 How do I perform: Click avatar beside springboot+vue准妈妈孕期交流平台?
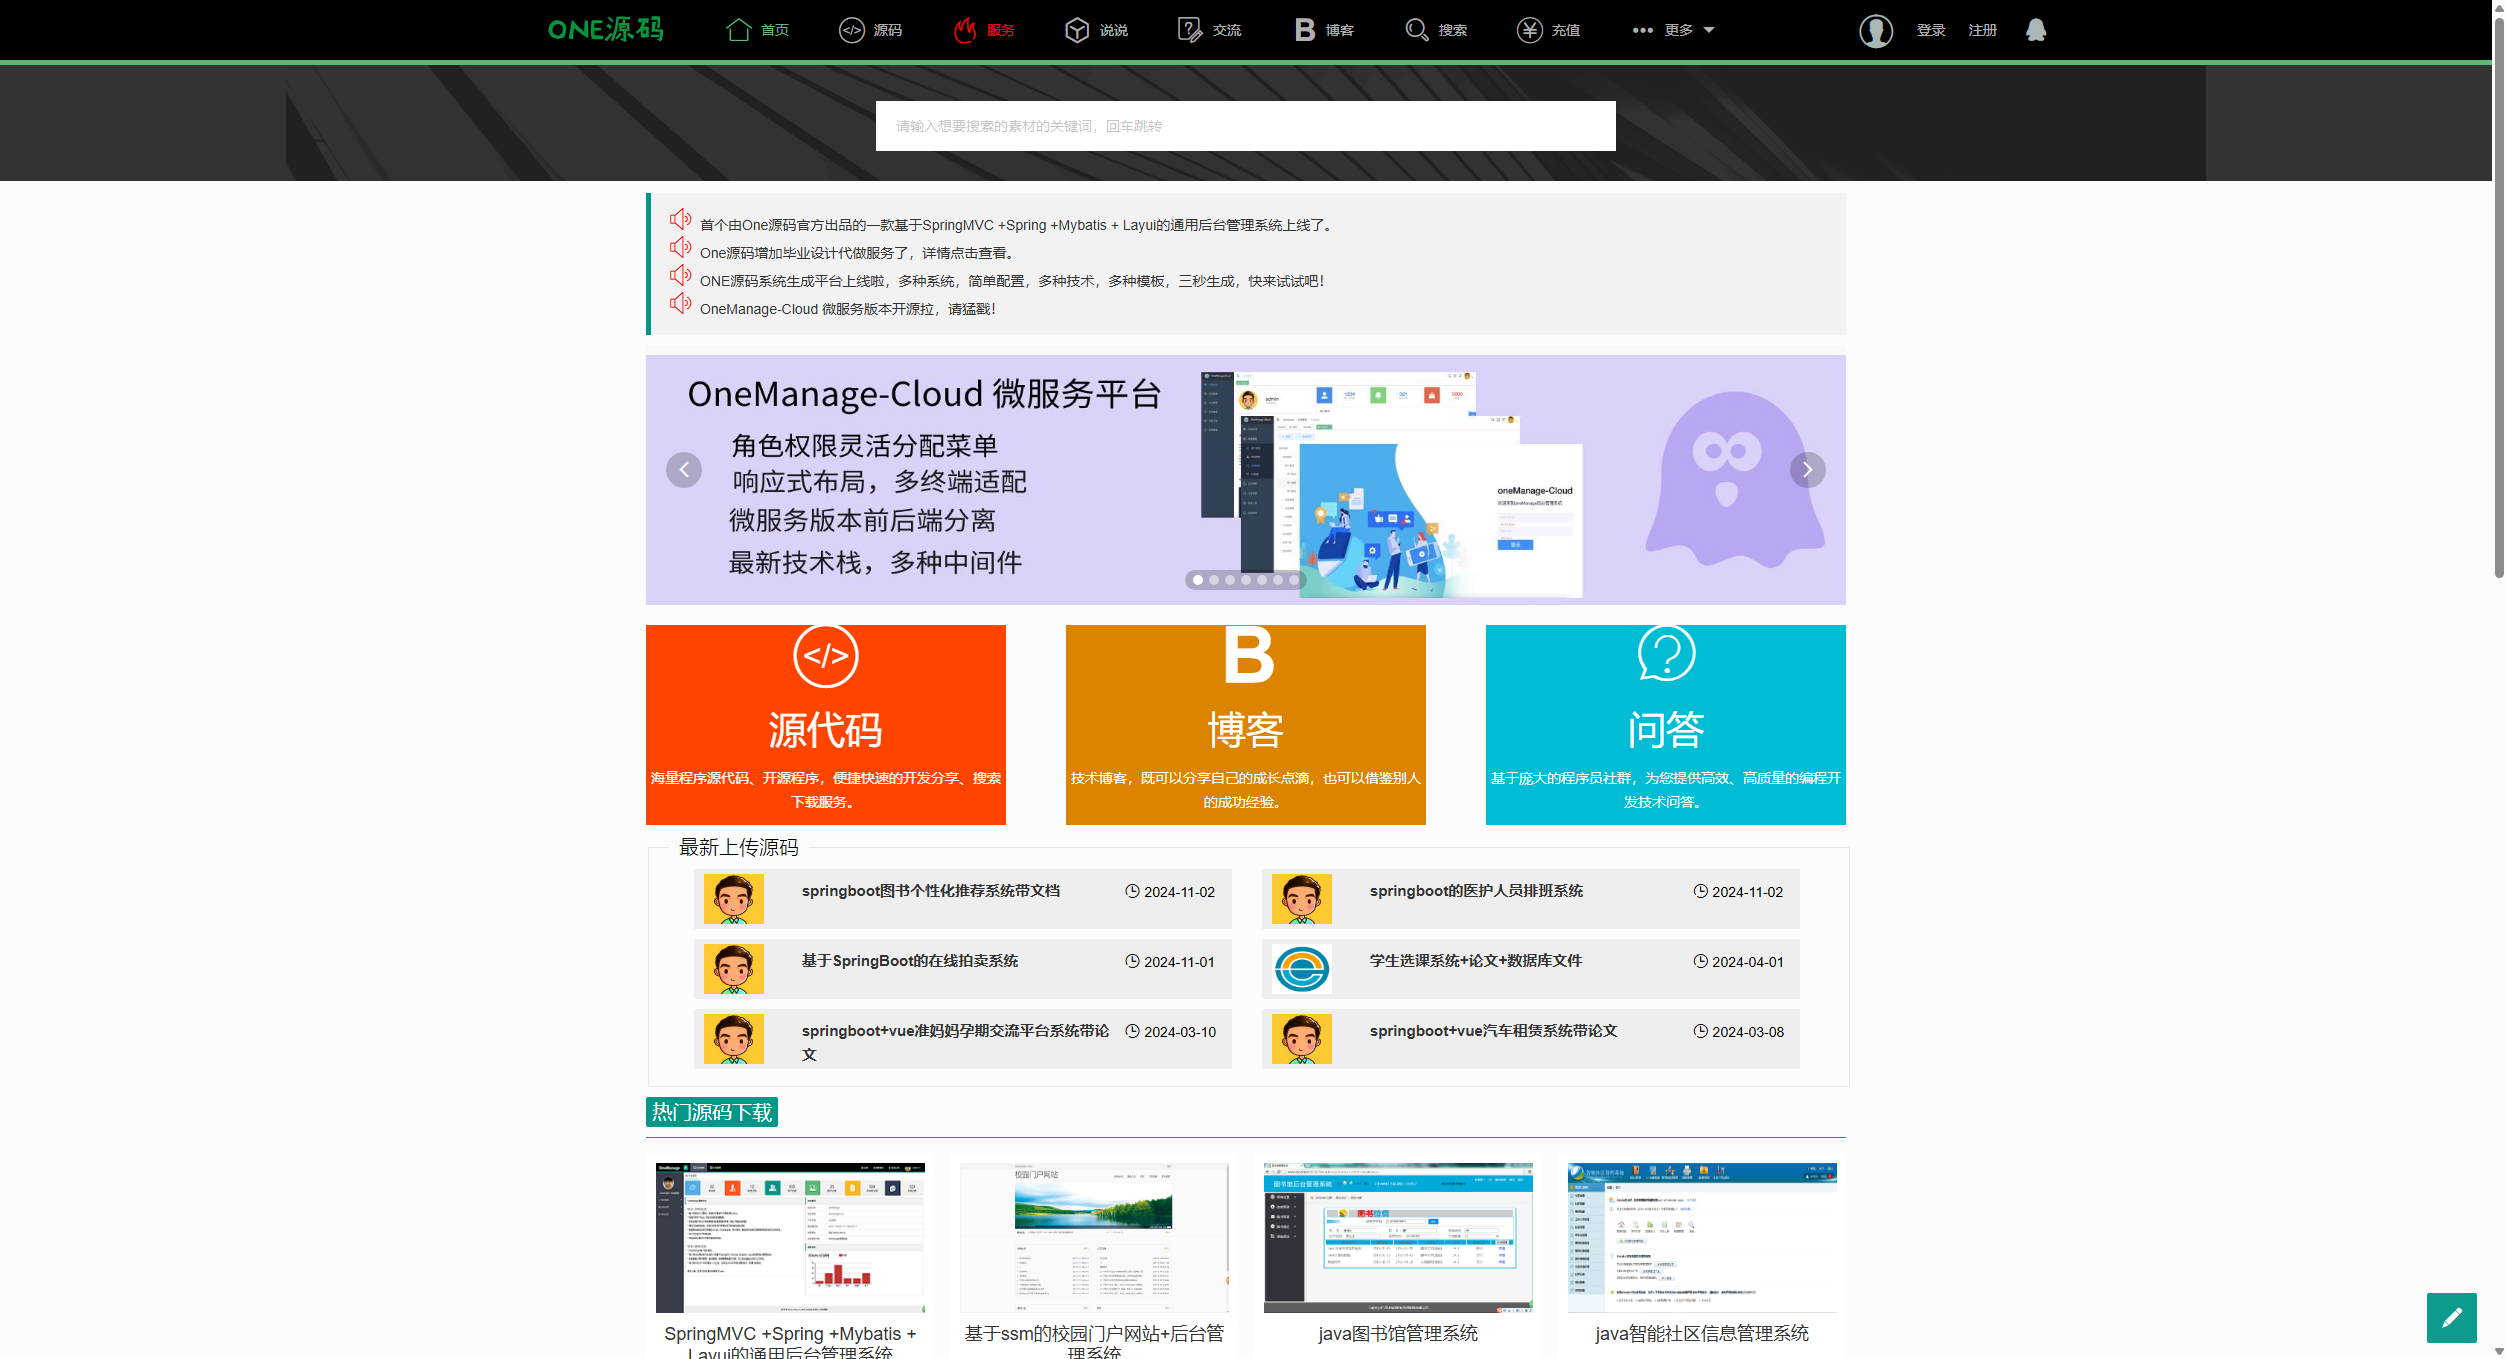point(733,1039)
